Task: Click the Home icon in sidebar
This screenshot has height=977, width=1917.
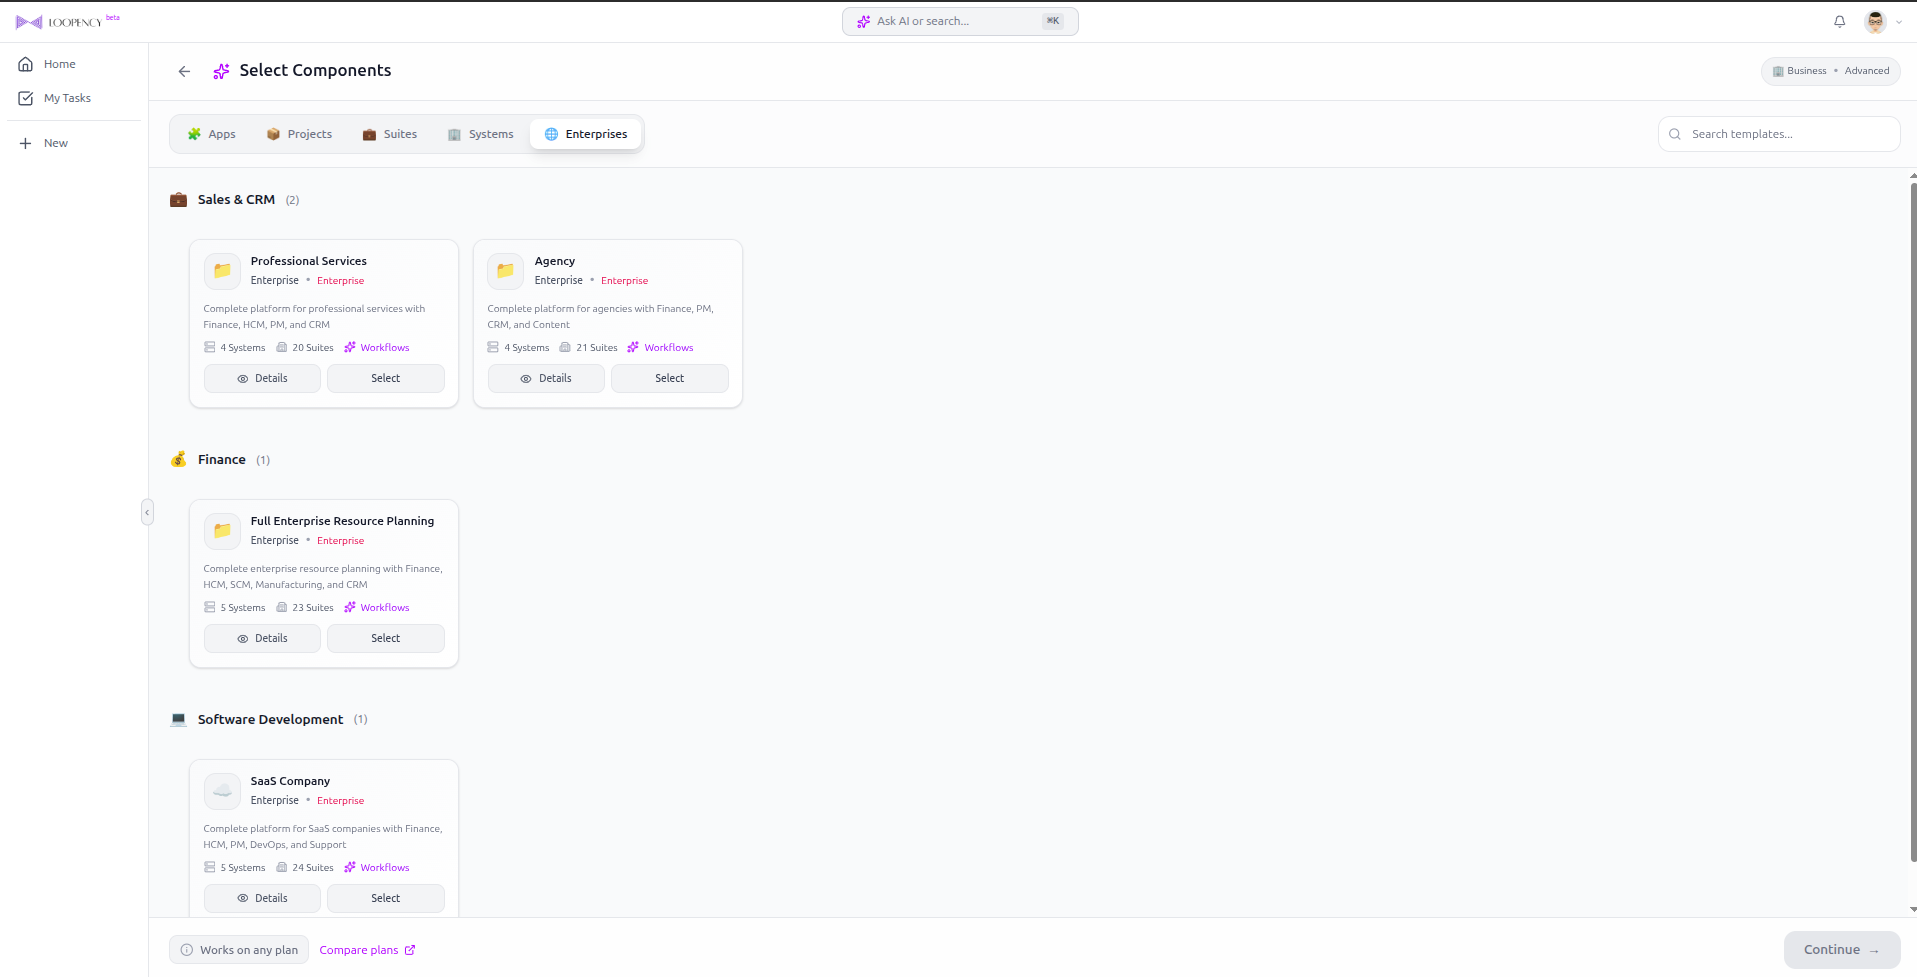Action: point(26,63)
